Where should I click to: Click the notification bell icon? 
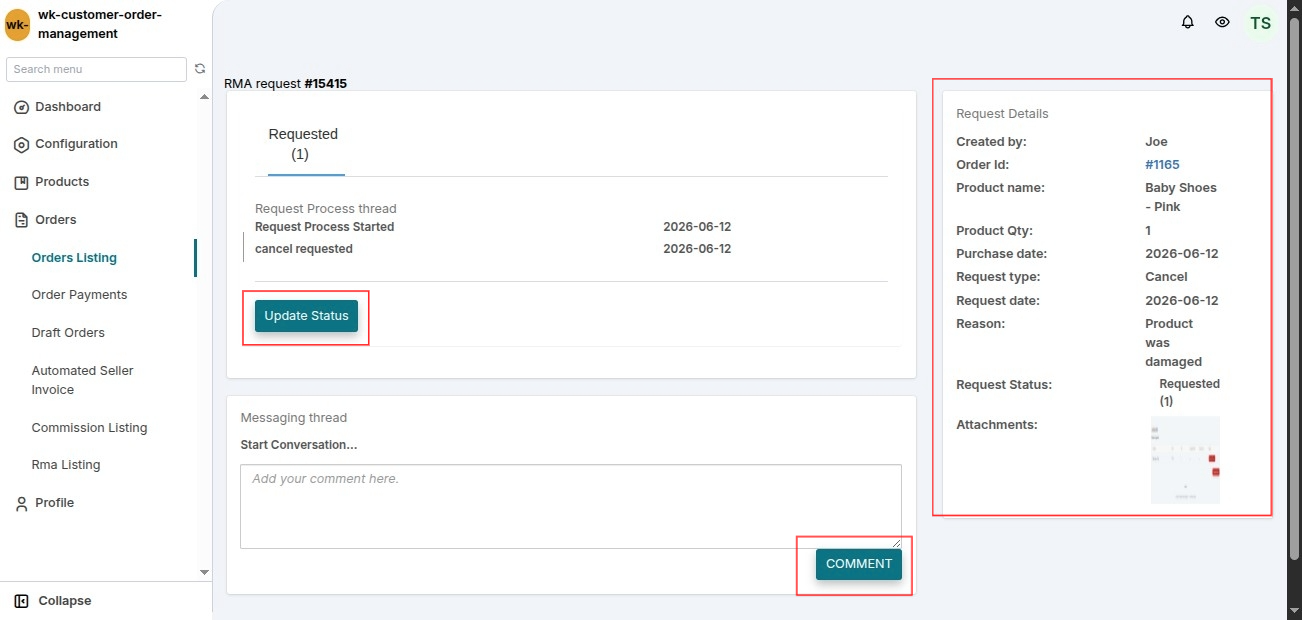click(x=1188, y=22)
